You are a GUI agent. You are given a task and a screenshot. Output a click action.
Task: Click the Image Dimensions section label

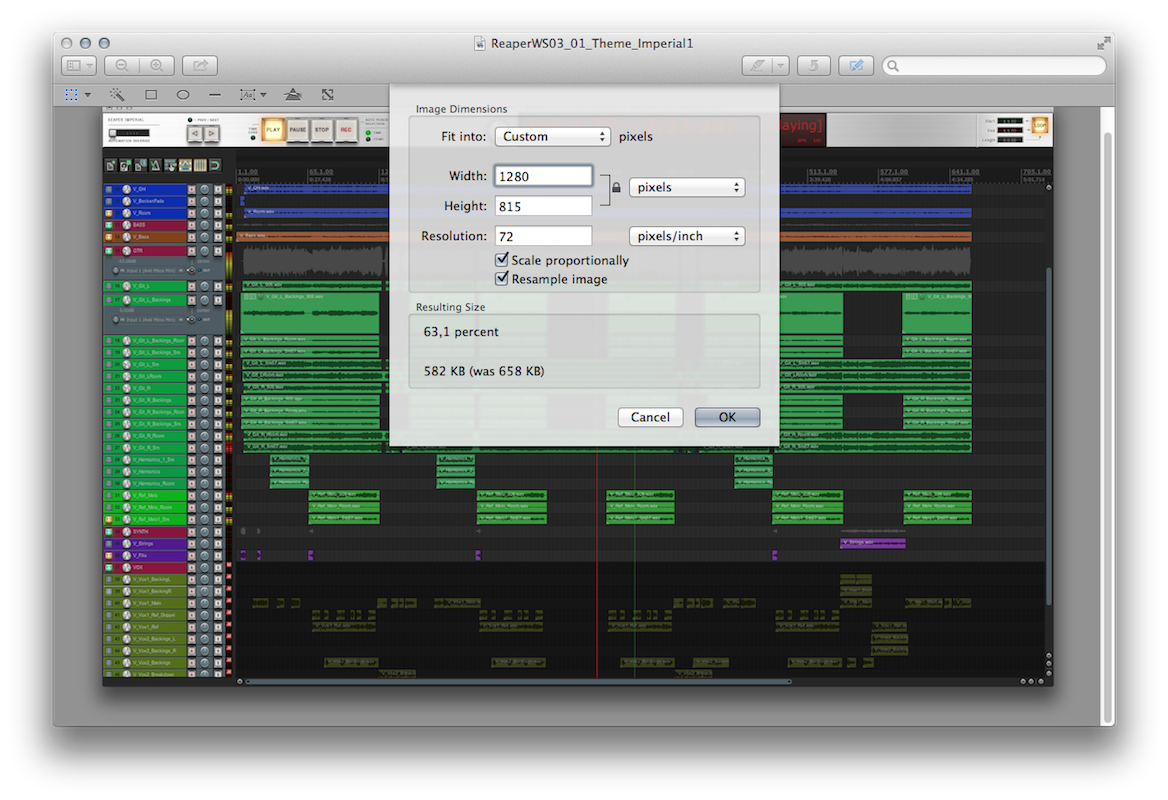[x=461, y=109]
